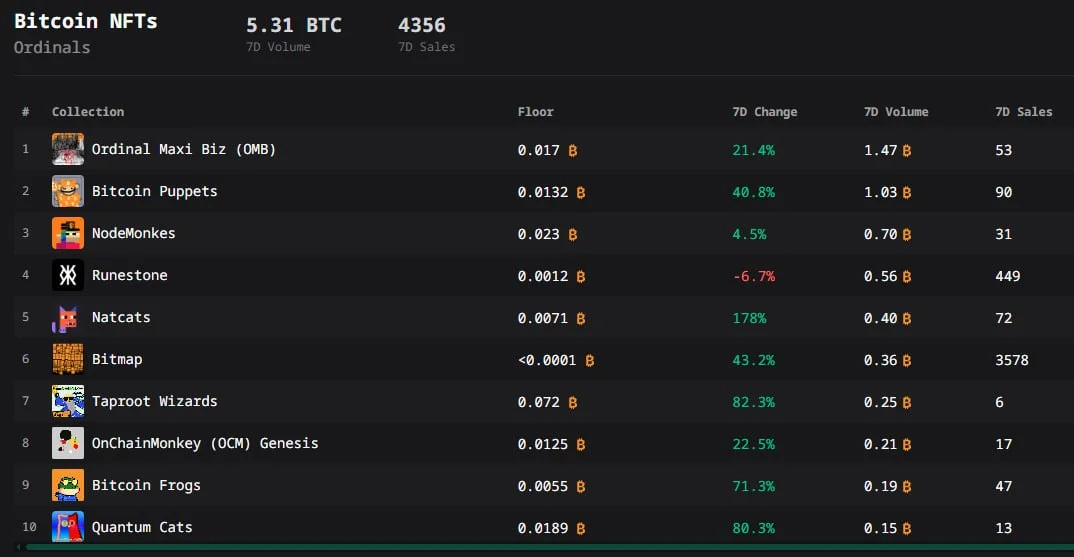The image size is (1074, 557).
Task: Open NodeMonkes collection name
Action: (134, 233)
